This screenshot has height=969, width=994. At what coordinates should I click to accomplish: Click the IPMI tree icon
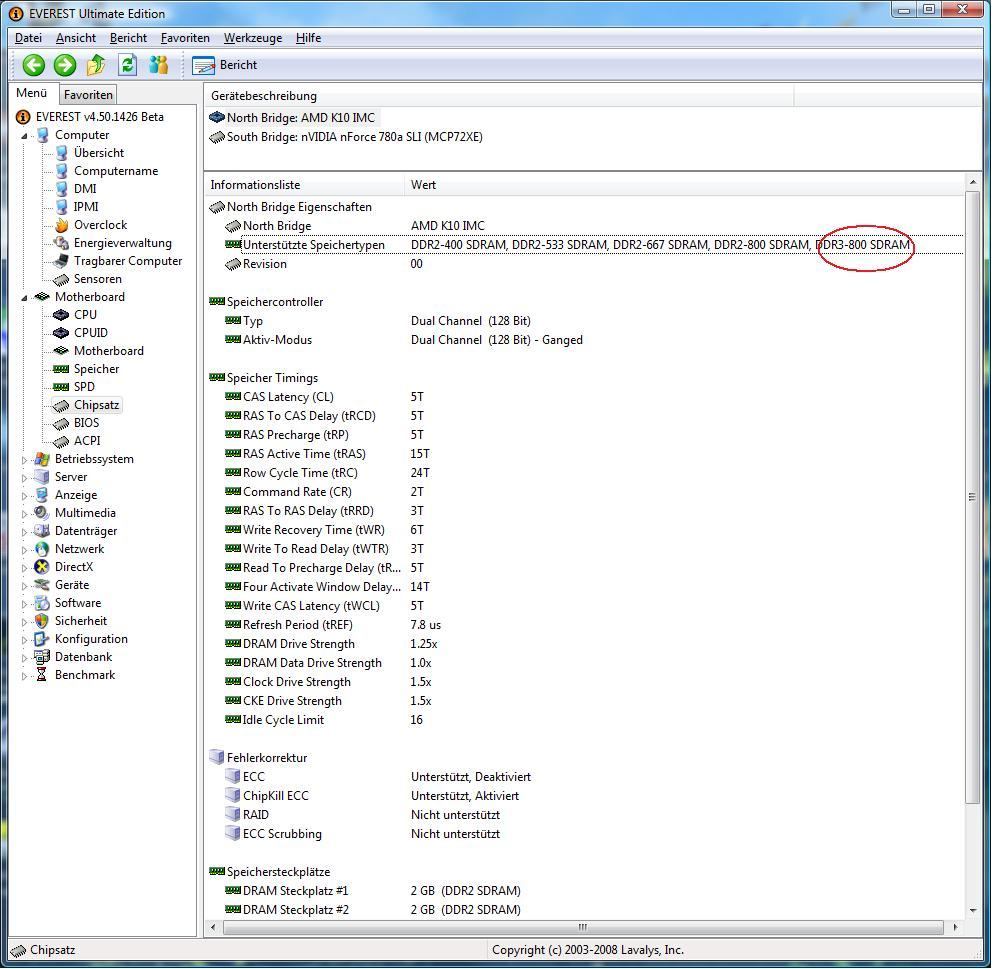pos(61,207)
